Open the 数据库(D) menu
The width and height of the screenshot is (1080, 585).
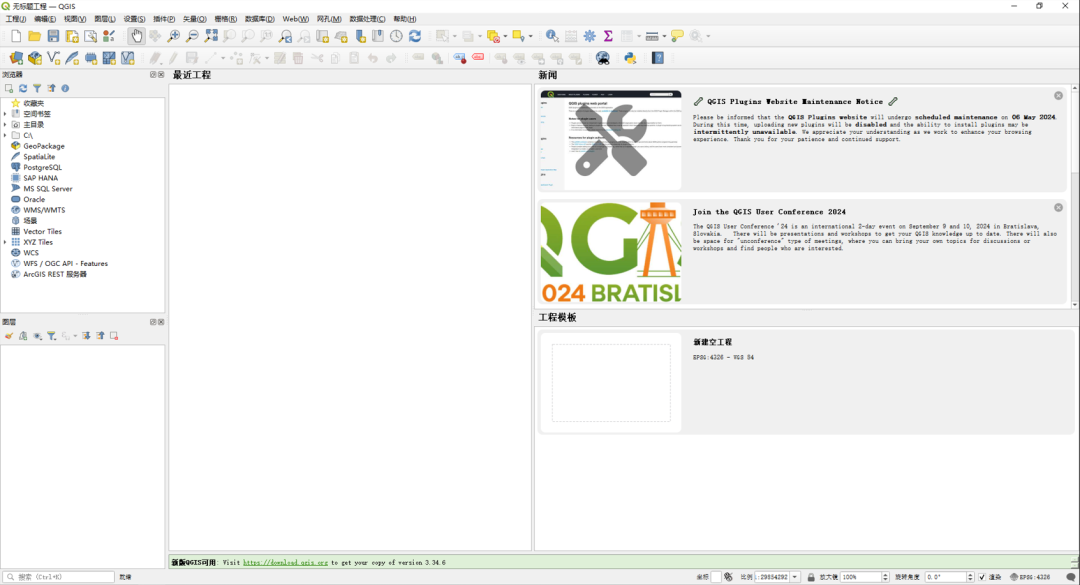[260, 19]
